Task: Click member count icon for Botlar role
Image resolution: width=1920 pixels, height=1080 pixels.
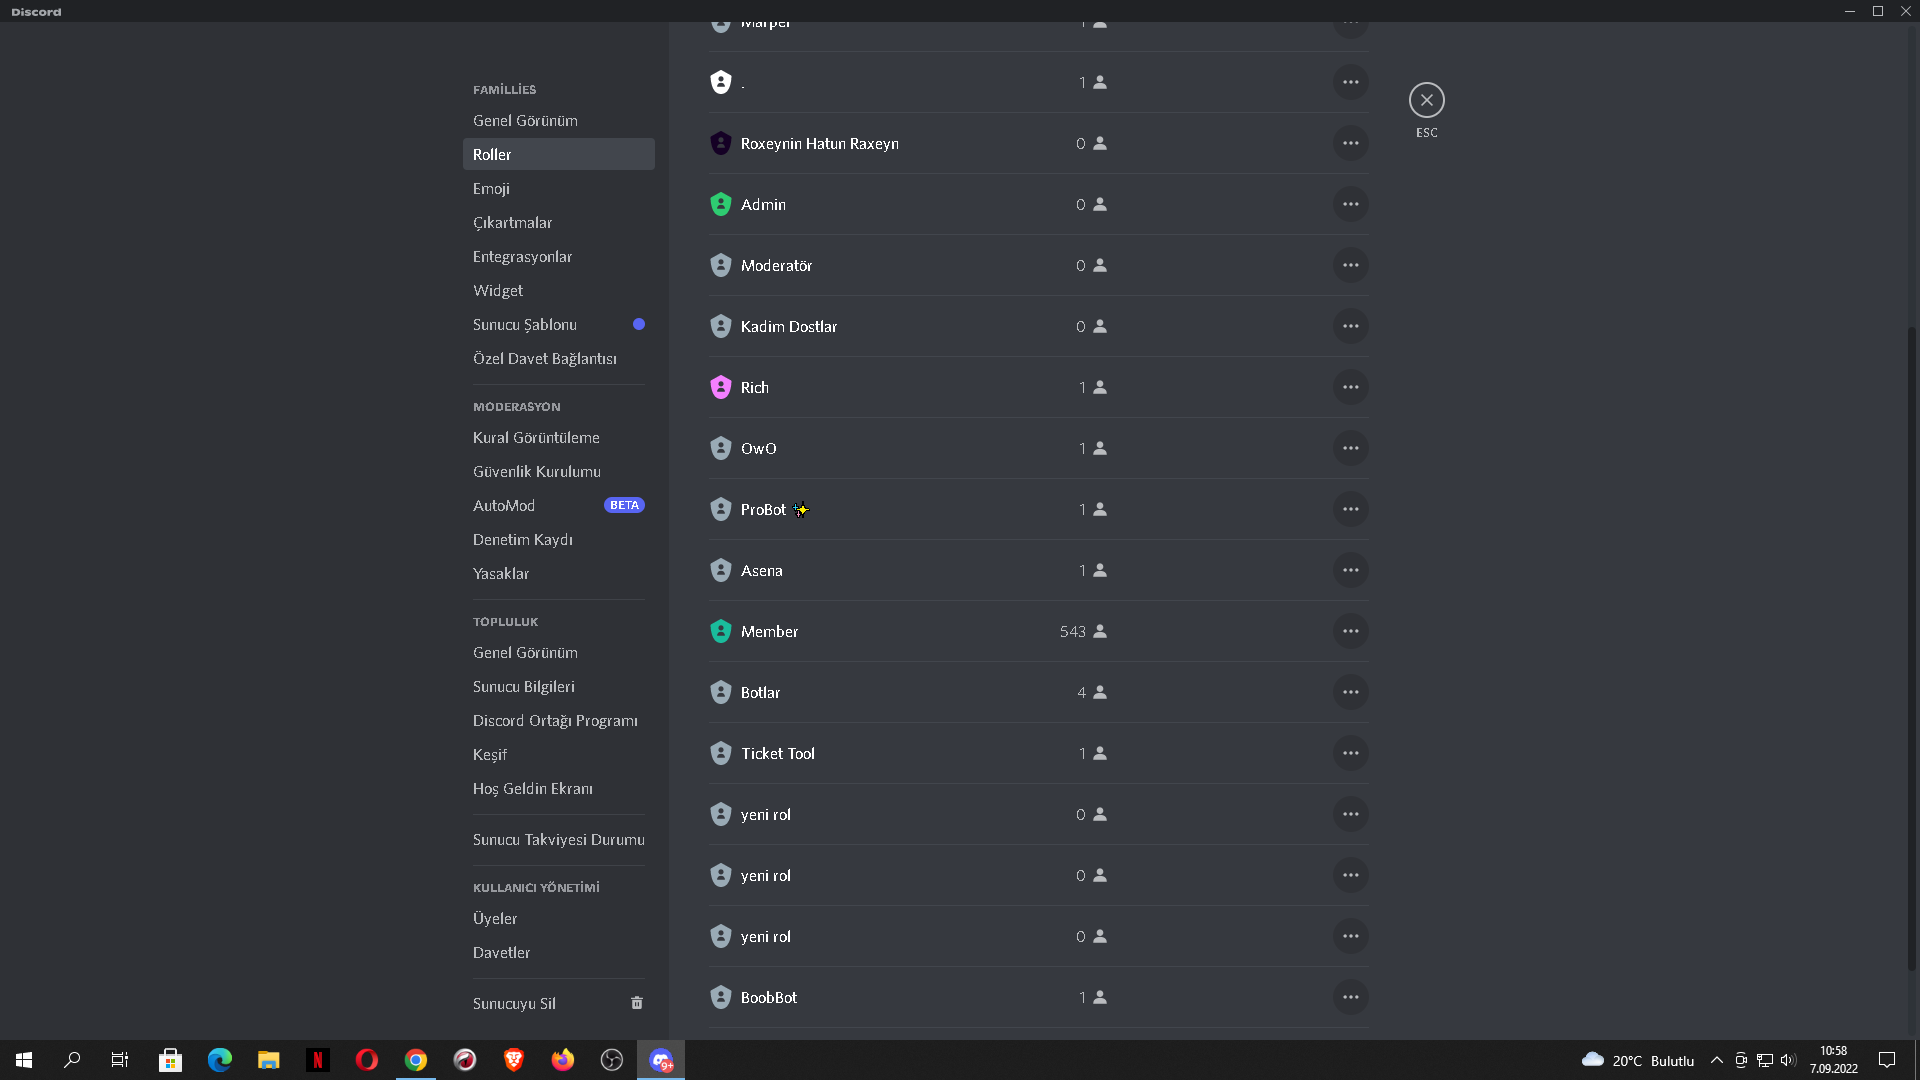Action: (1100, 692)
